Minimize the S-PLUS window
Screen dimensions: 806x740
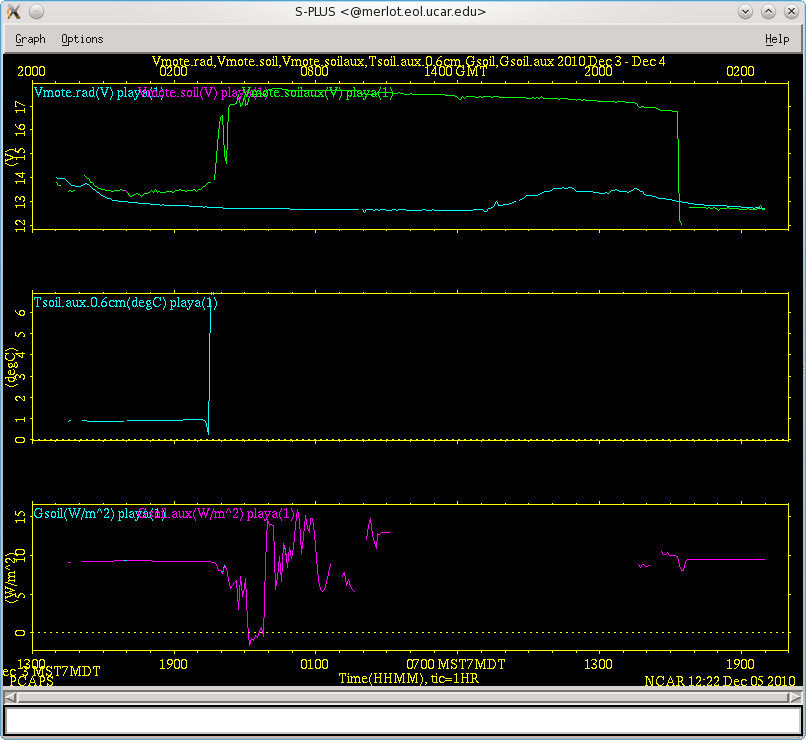pyautogui.click(x=746, y=11)
